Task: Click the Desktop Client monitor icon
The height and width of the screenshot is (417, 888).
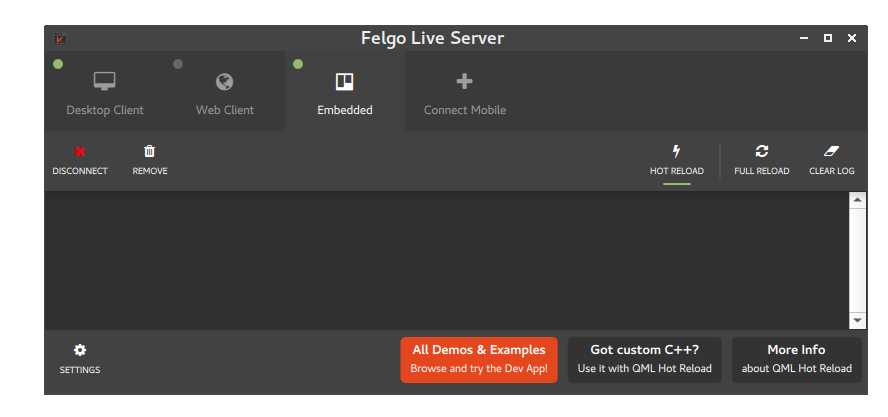Action: point(105,82)
